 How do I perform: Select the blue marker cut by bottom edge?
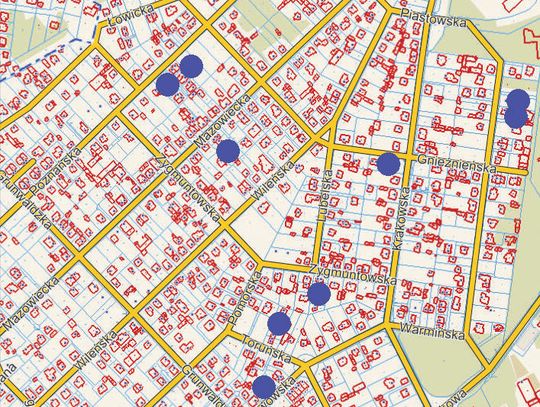264,387
